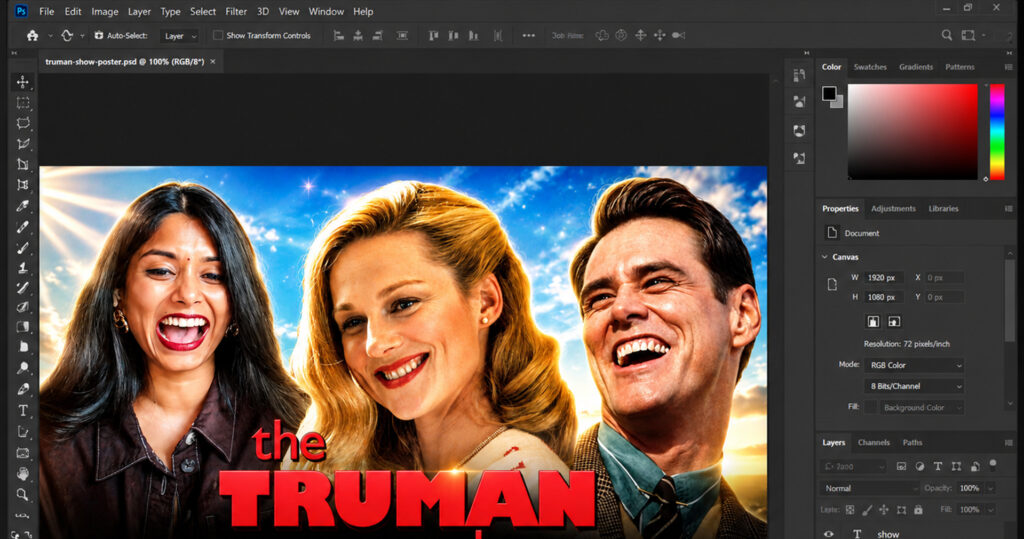The image size is (1024, 539).
Task: Open the three-dots more align options
Action: point(528,36)
